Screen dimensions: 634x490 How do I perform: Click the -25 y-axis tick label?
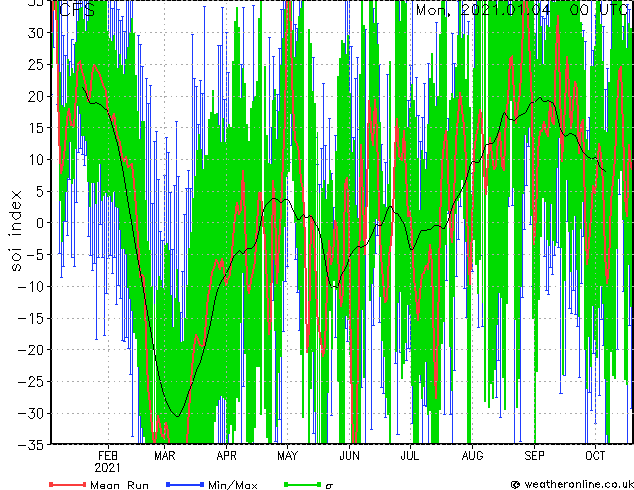point(31,382)
